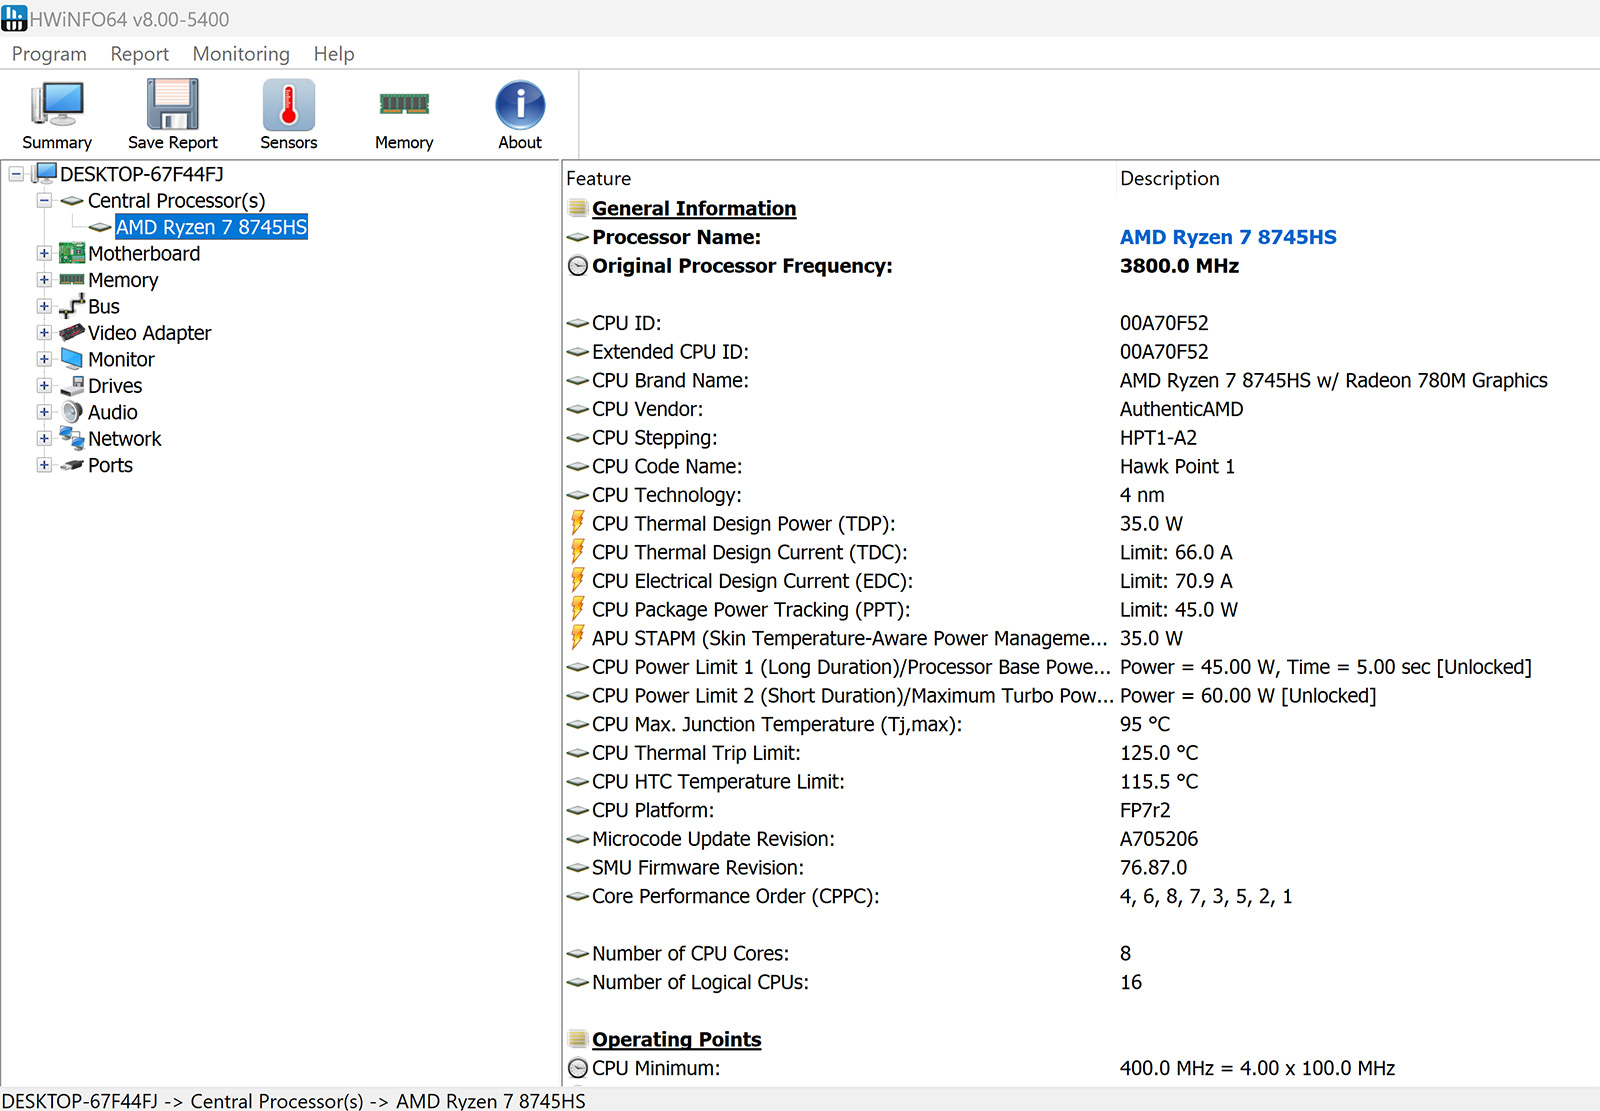Click the status bar path text
Viewport: 1600px width, 1111px height.
click(294, 1100)
